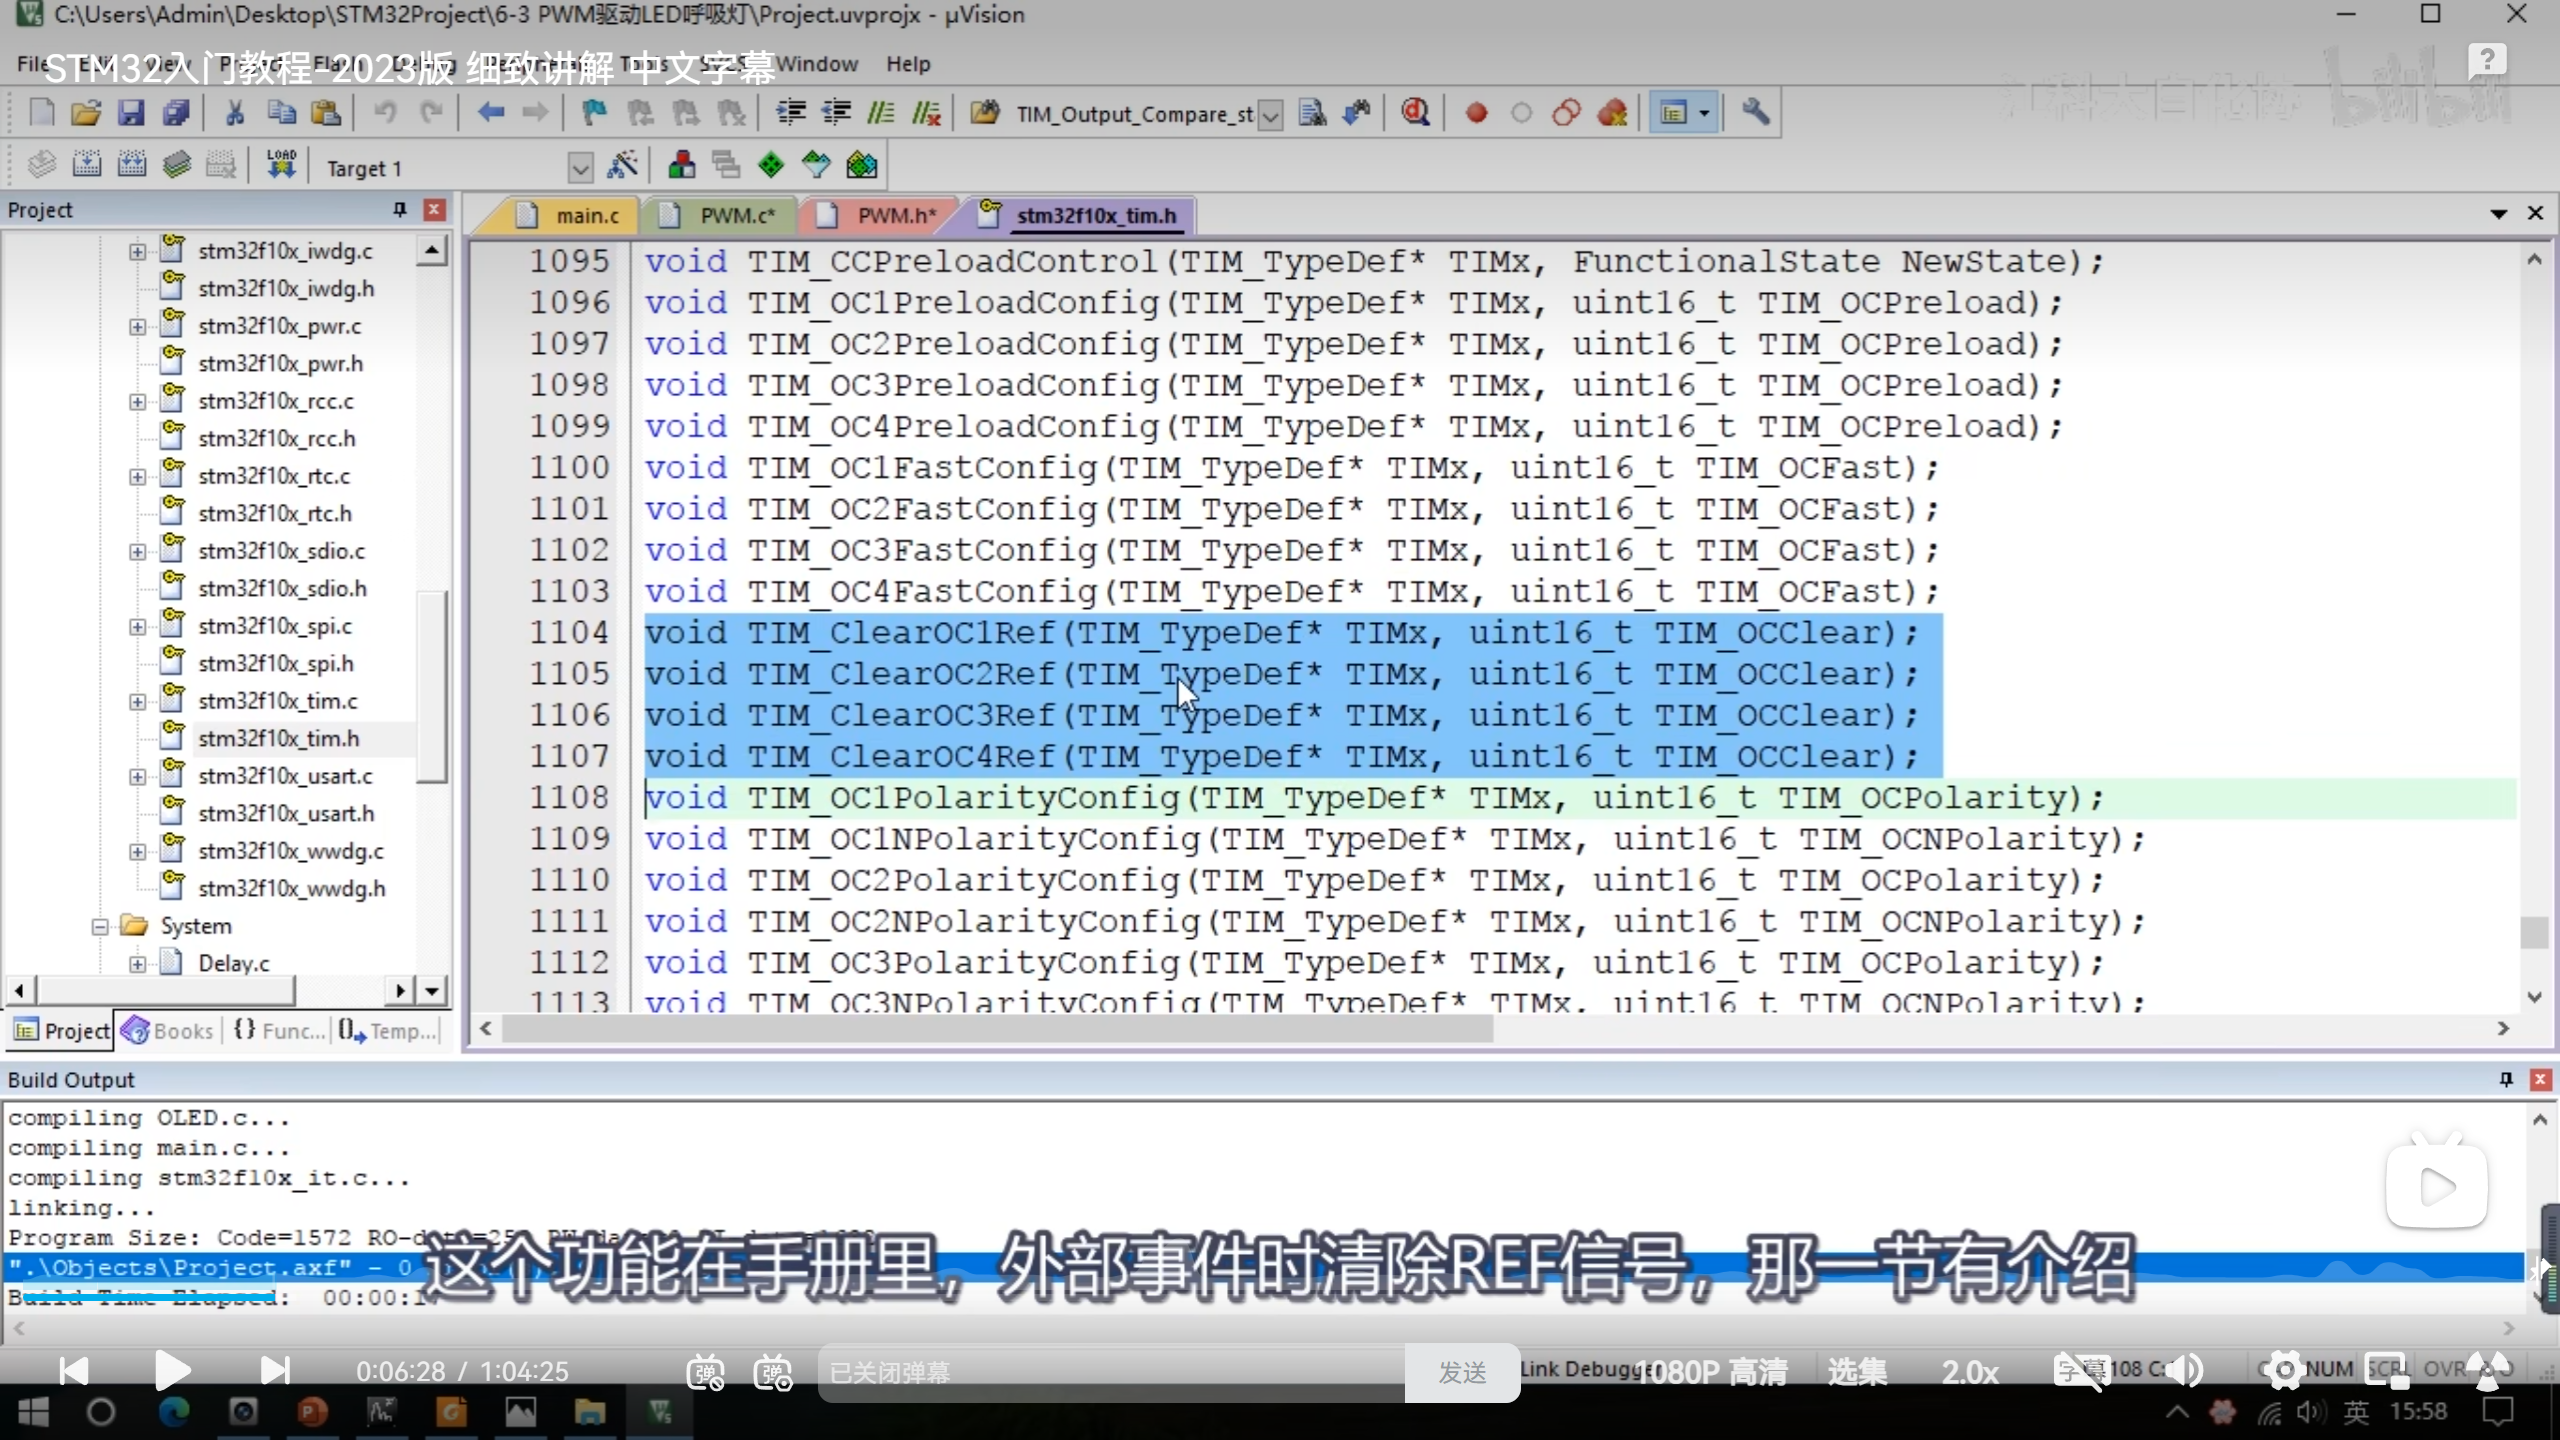Viewport: 2560px width, 1440px height.
Task: Click the Start Debug Session icon
Action: point(1414,113)
